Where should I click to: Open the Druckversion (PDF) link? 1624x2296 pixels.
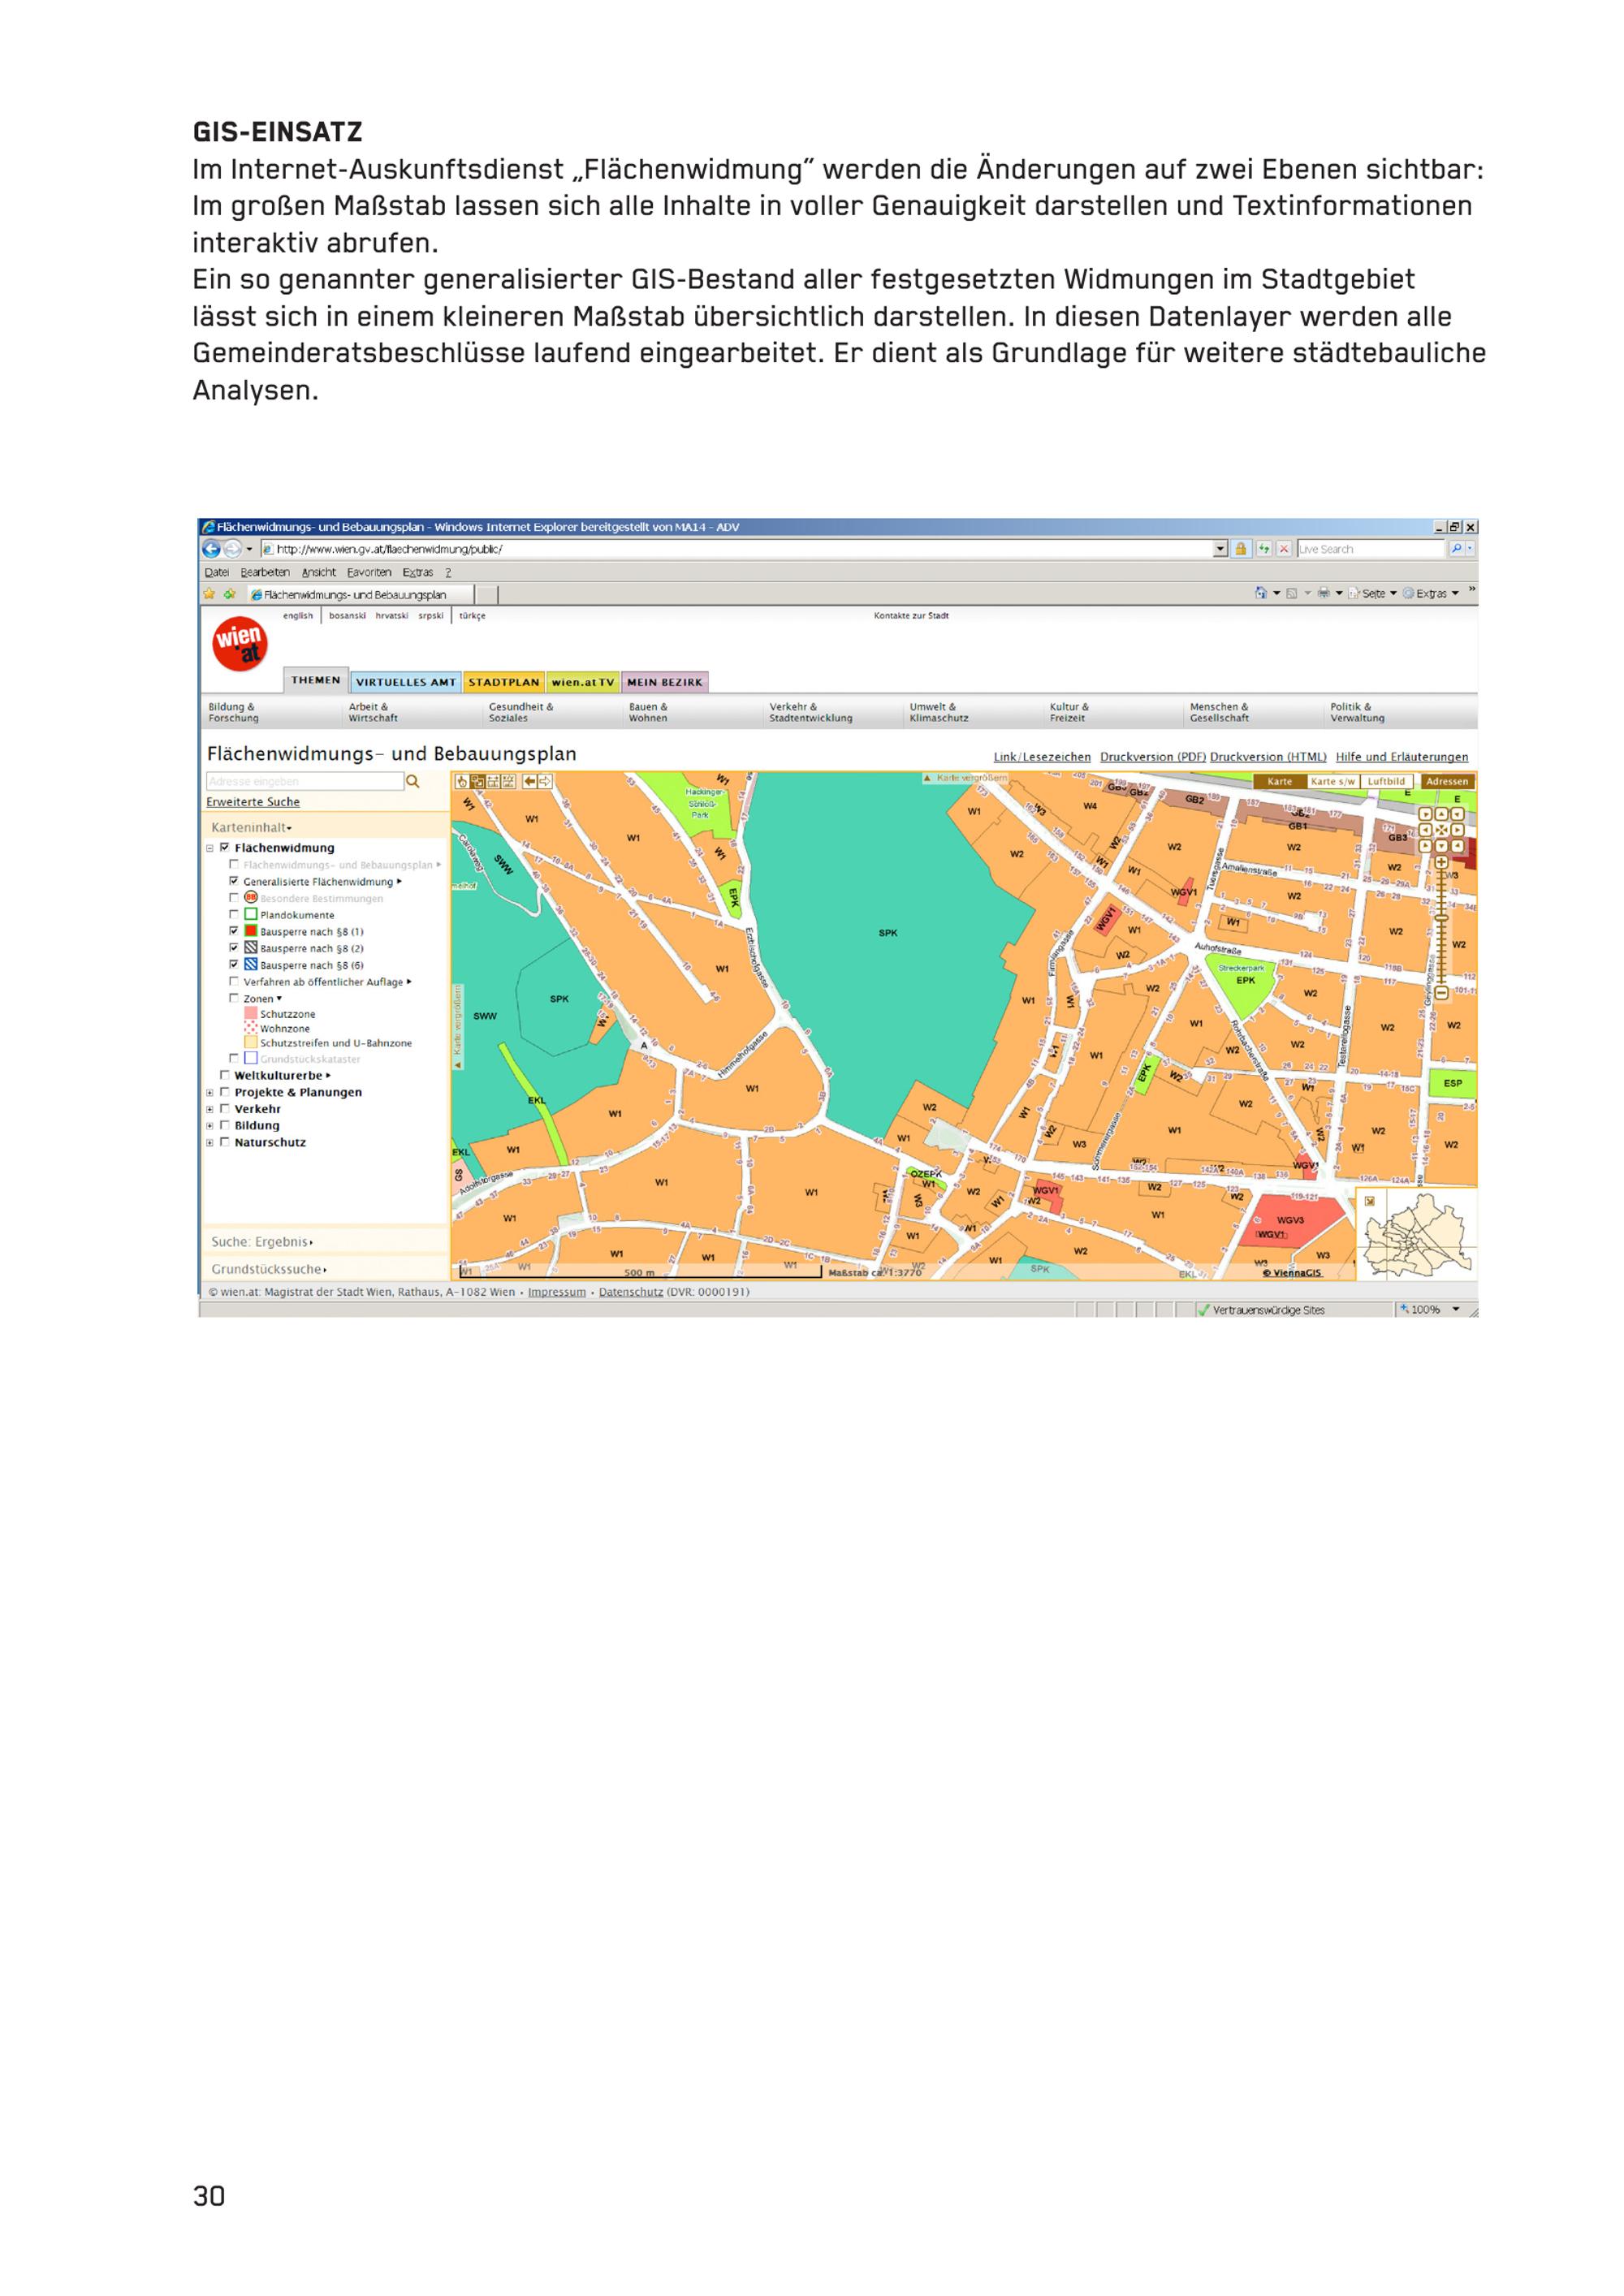pos(1153,757)
